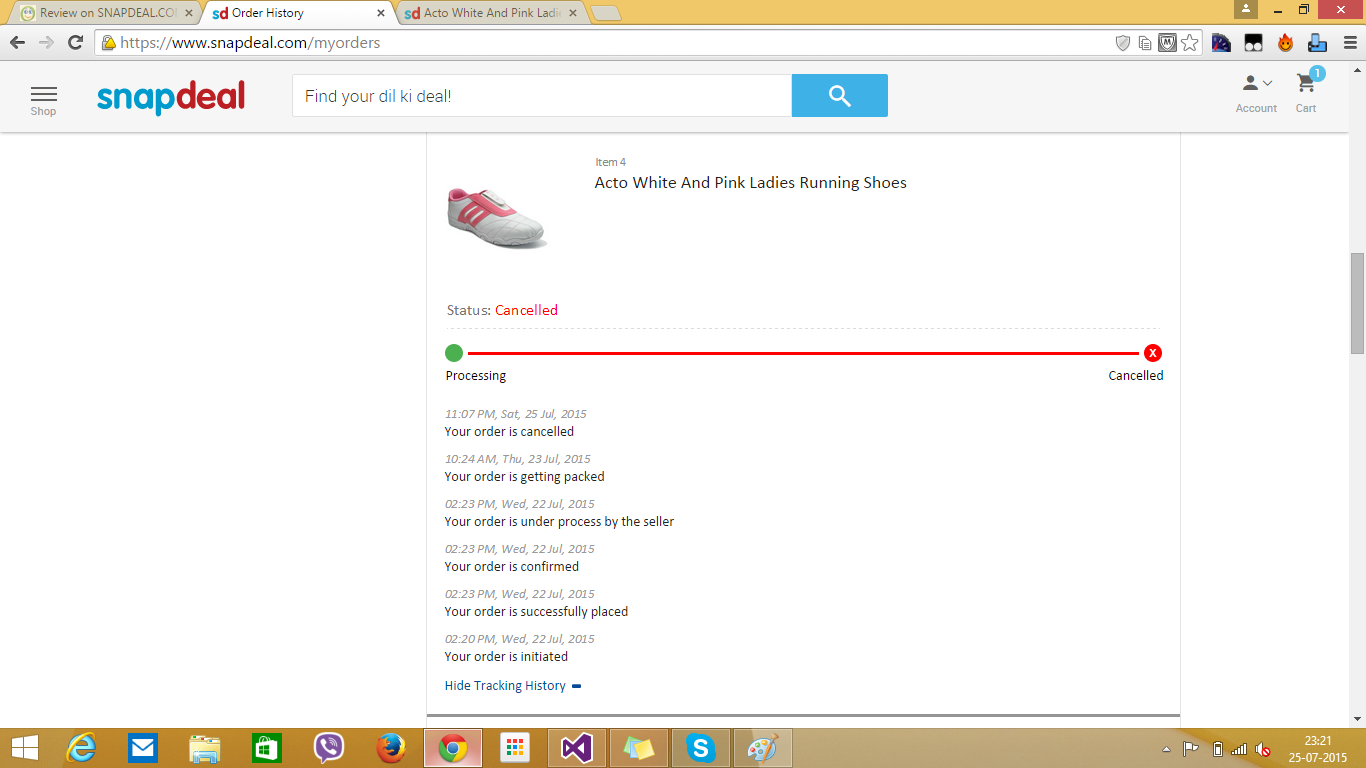
Task: Switch to the Review on SNAPDEAL tab
Action: tap(100, 13)
